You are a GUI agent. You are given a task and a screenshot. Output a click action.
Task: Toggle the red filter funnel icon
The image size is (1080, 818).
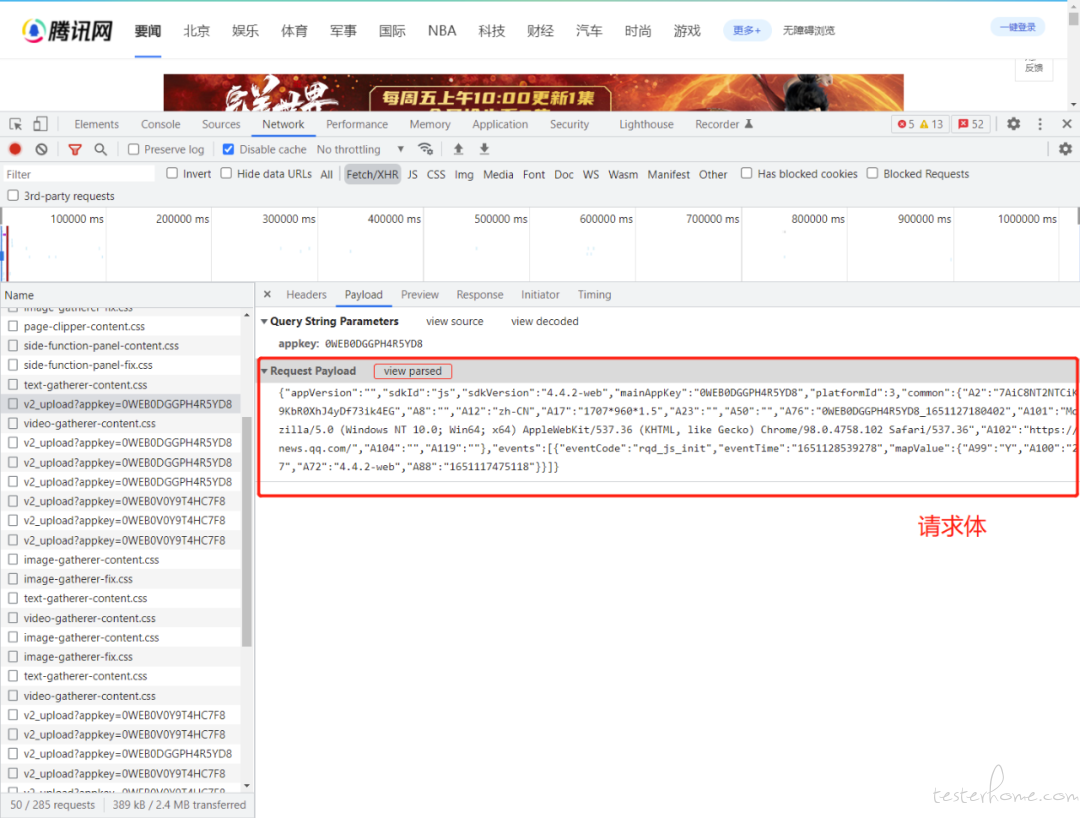click(75, 149)
